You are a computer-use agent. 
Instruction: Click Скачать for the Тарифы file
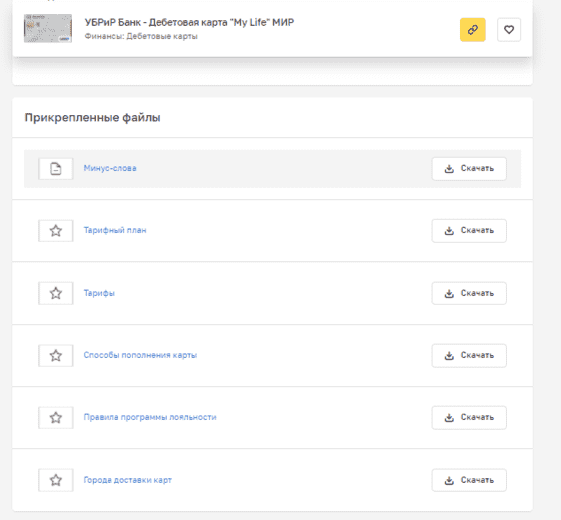point(469,293)
